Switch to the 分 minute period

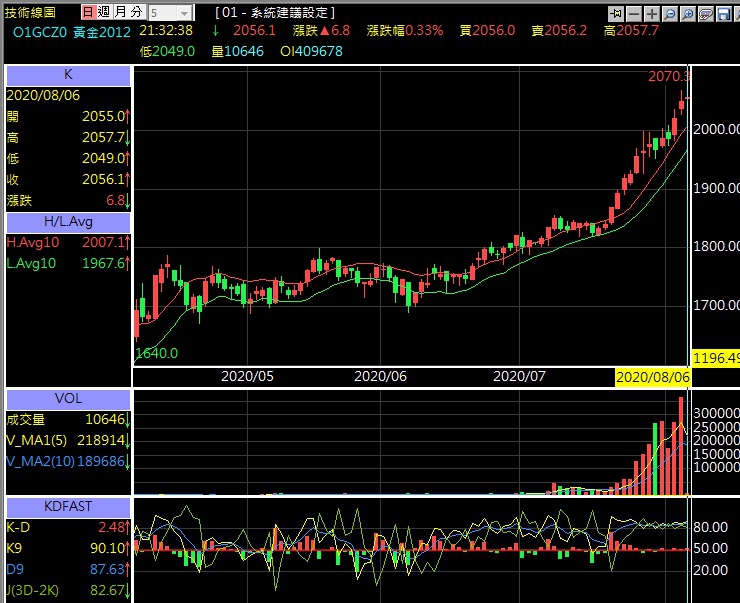click(137, 12)
